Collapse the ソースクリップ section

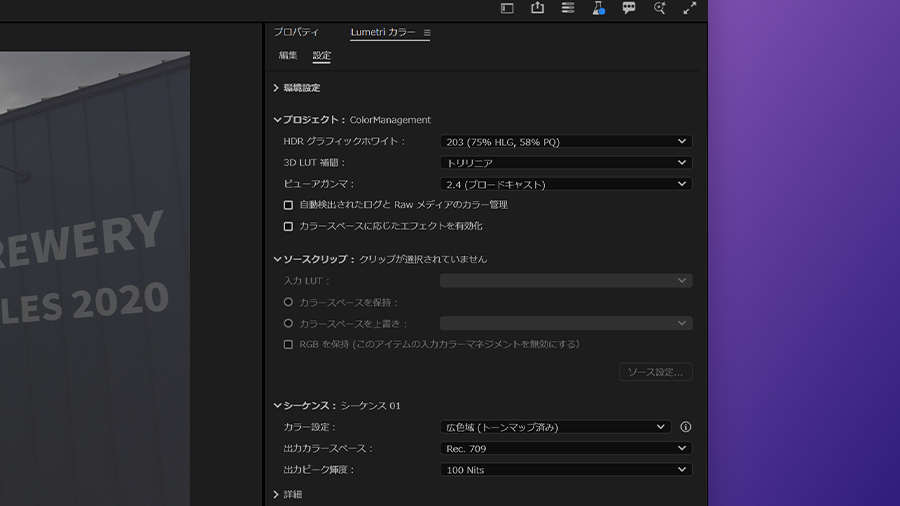277,259
